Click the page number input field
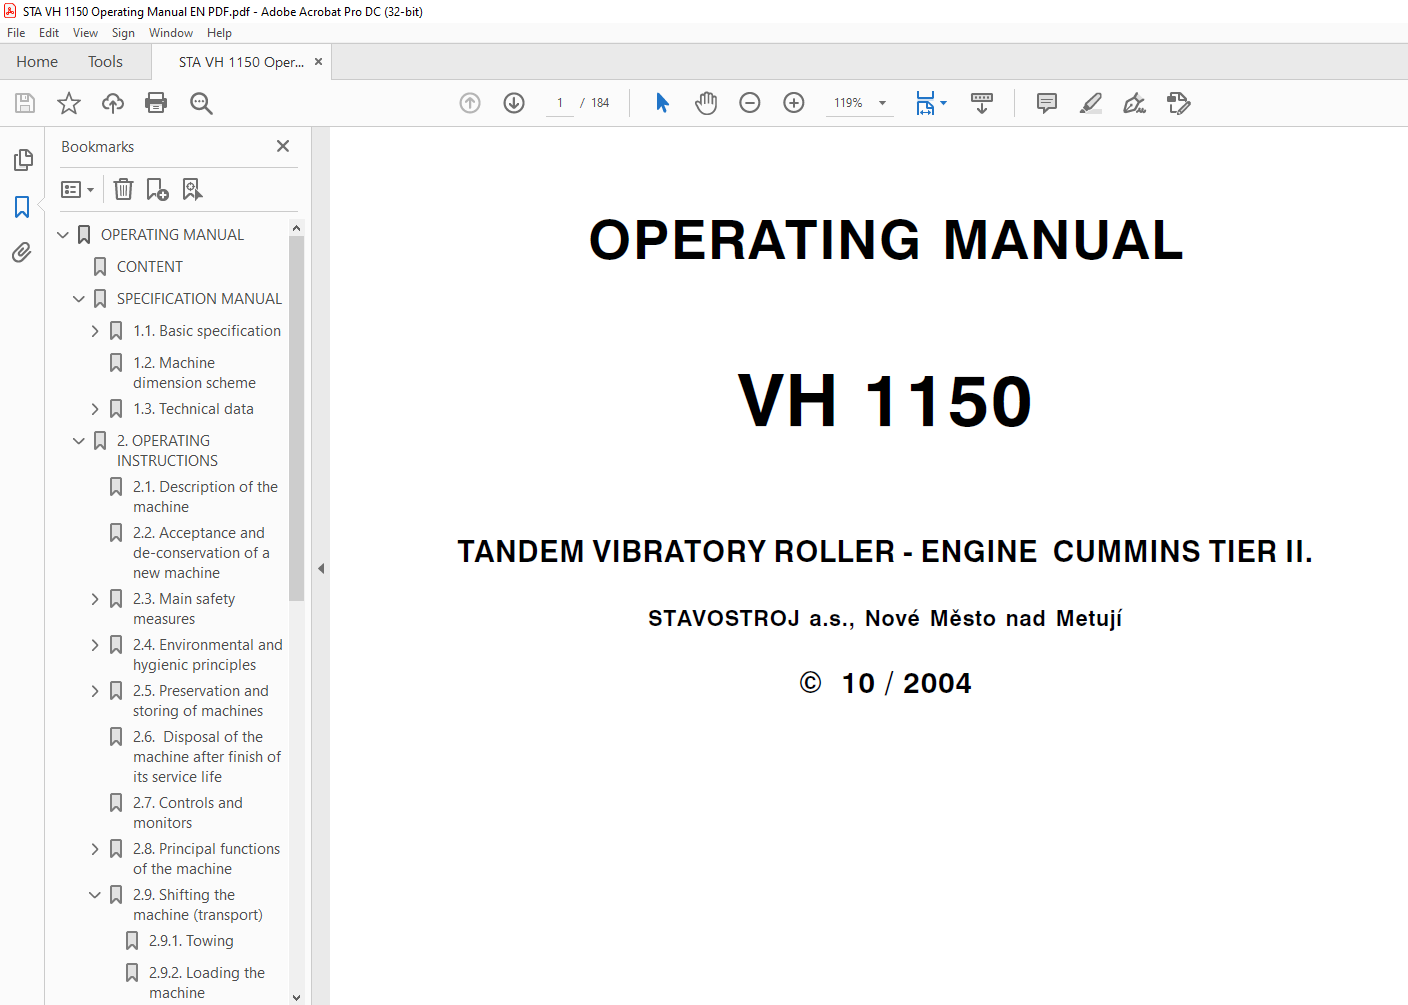Image resolution: width=1408 pixels, height=1005 pixels. point(560,103)
